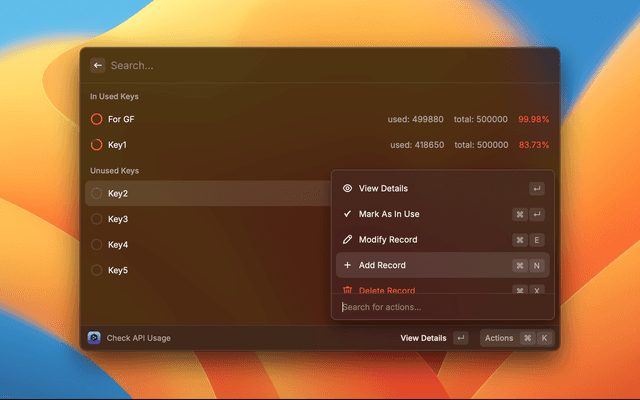
Task: Click the checkmark icon for Mark As In Use
Action: tap(347, 214)
